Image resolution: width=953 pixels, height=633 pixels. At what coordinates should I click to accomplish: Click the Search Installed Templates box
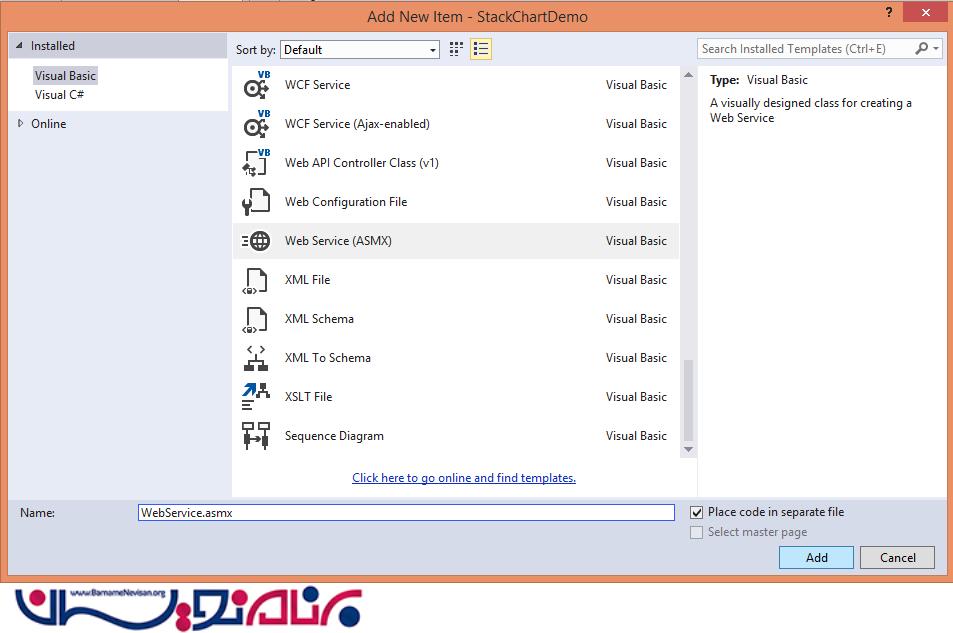(805, 49)
